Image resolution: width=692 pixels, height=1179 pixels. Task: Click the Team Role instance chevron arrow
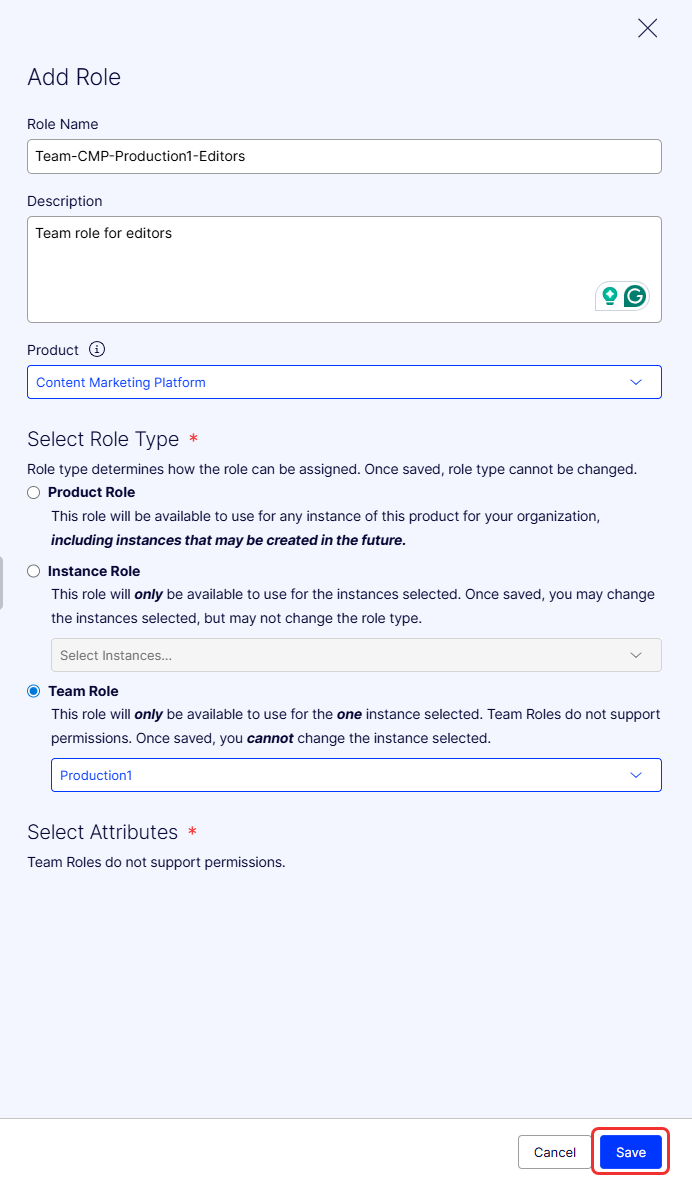point(636,775)
